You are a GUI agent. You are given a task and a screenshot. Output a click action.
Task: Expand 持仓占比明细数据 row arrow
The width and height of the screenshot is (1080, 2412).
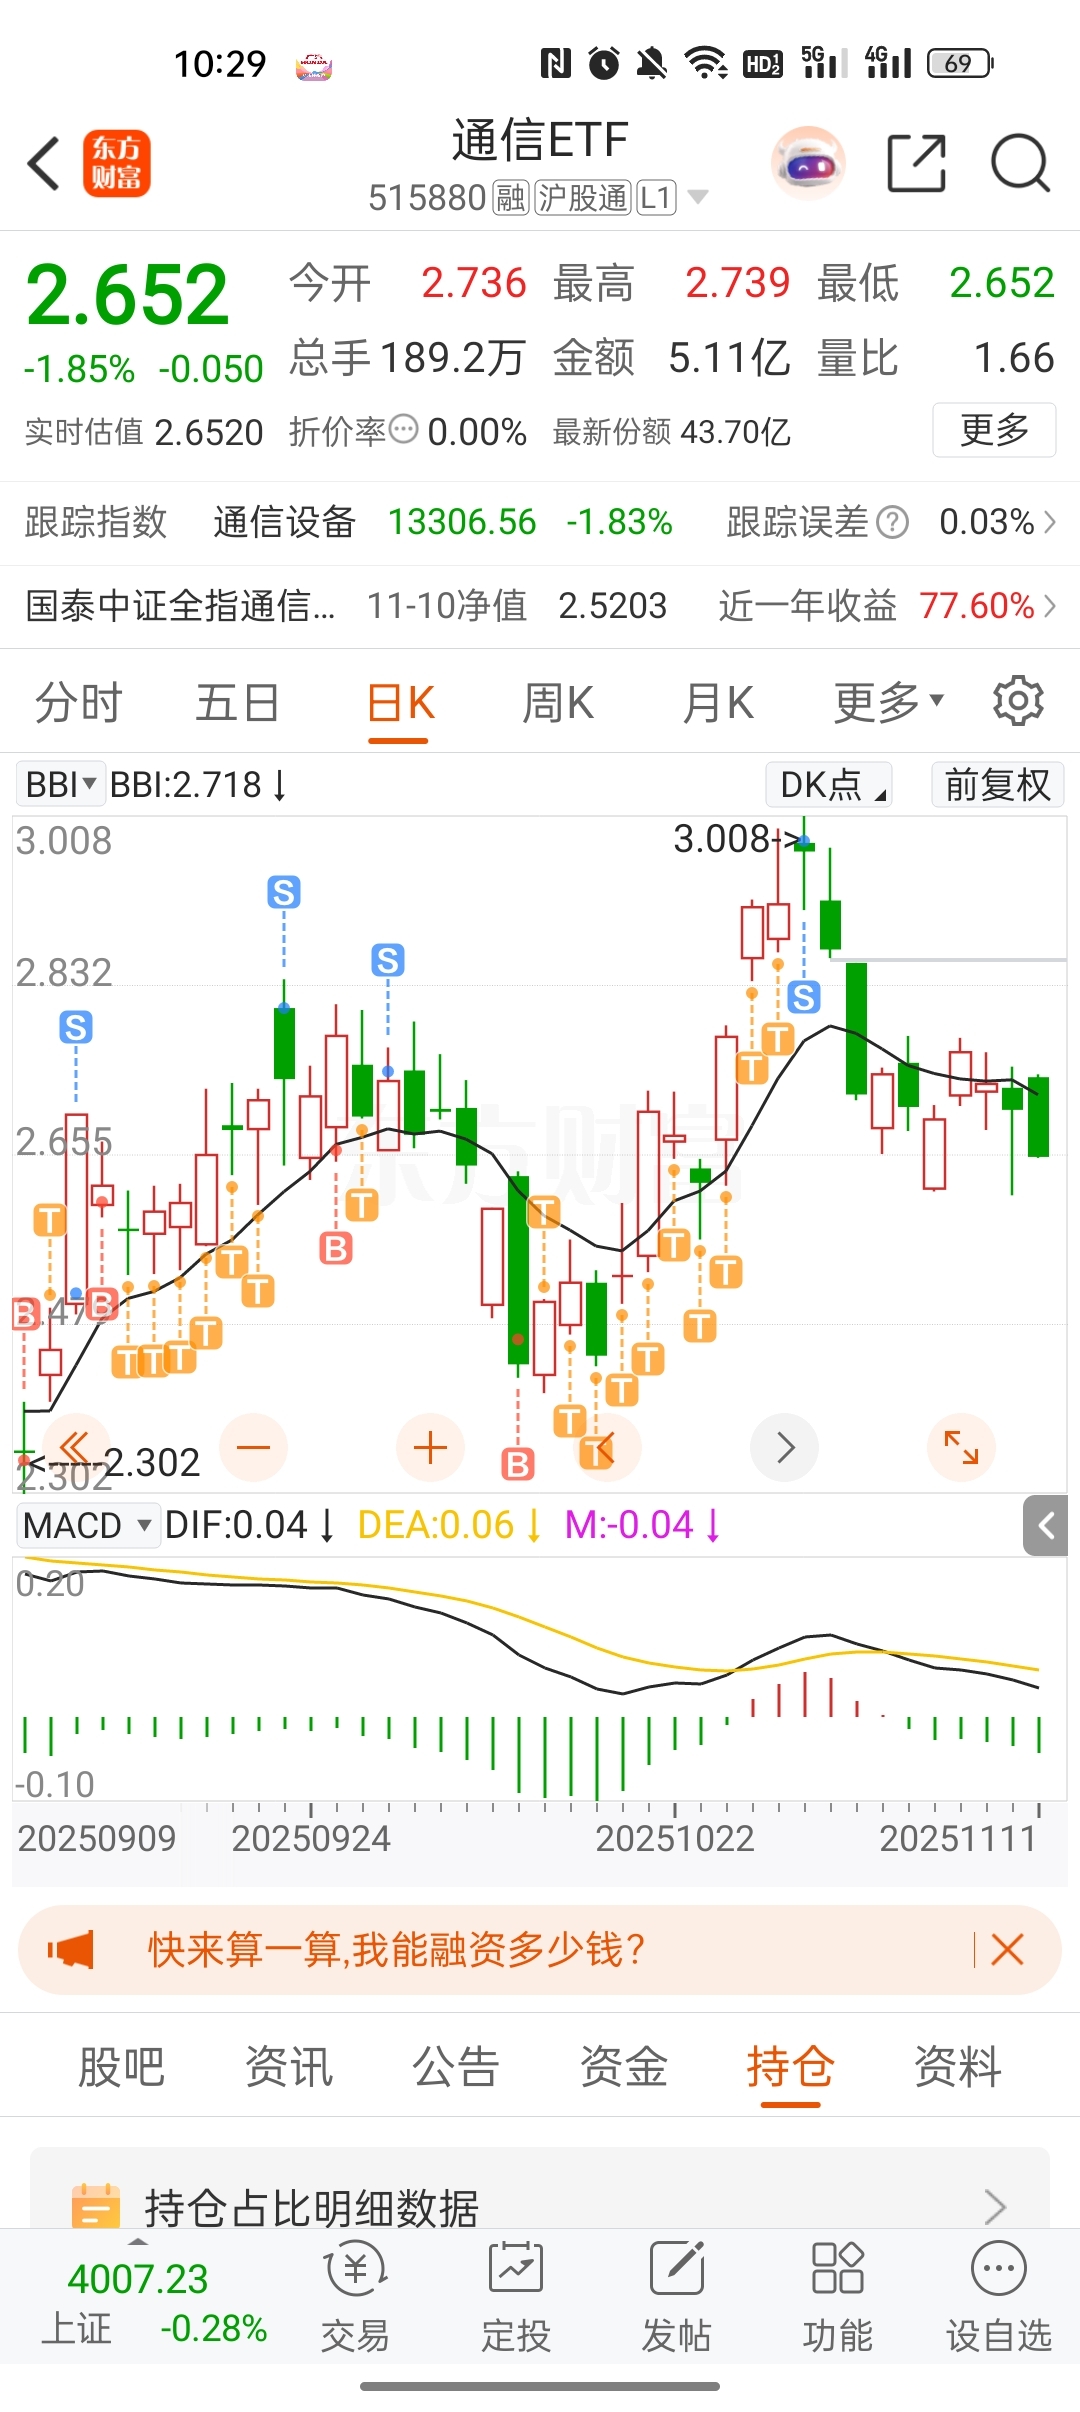[x=995, y=2206]
